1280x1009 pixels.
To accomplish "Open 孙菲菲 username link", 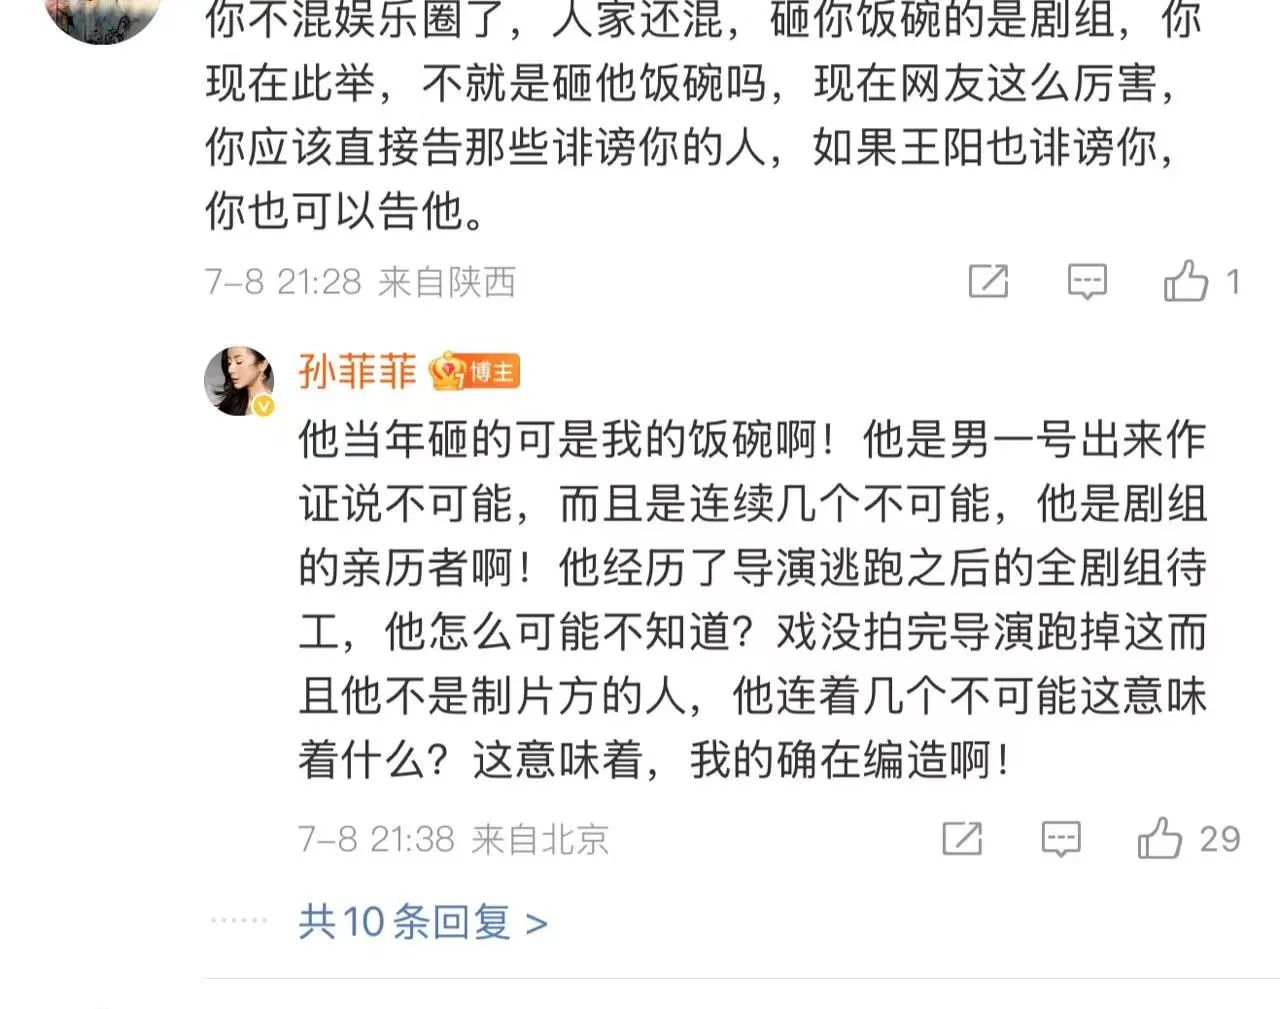I will [357, 372].
